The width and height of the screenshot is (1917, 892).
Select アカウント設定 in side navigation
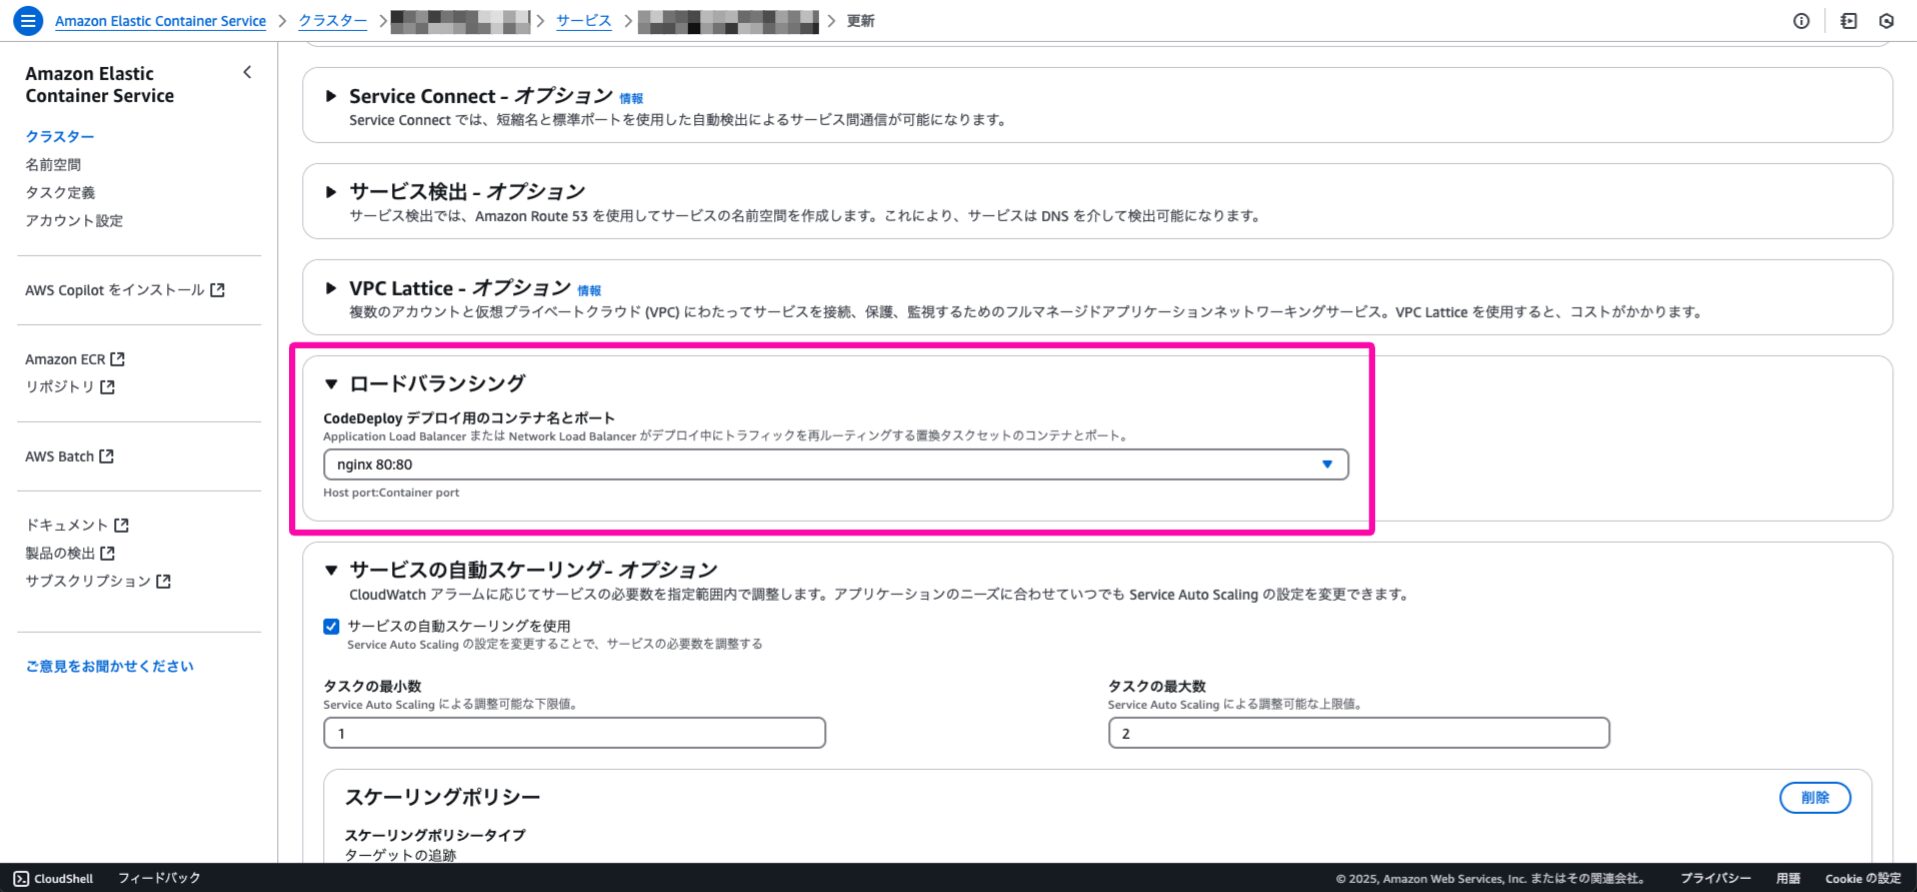pos(74,220)
